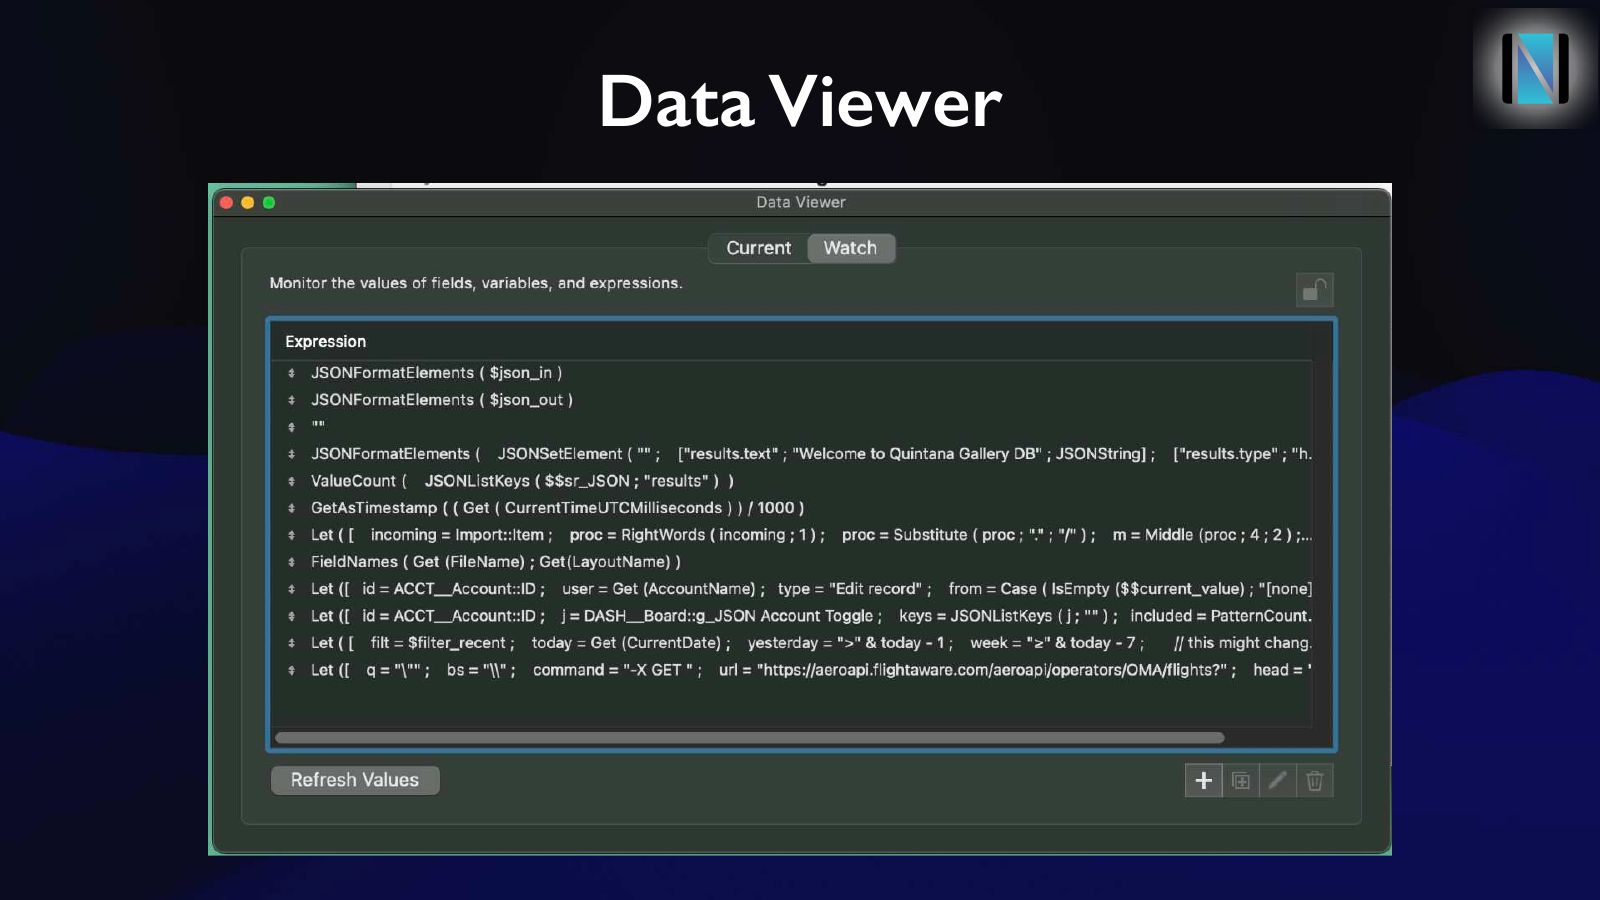Click reorder handle of flightaware row
The image size is (1600, 900).
pos(291,670)
